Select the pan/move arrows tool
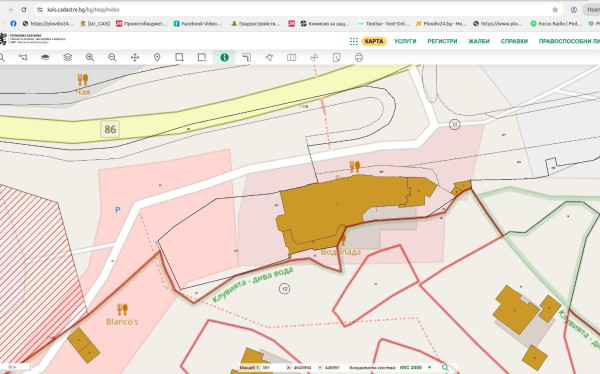Viewport: 600px width, 374px height. pos(135,57)
